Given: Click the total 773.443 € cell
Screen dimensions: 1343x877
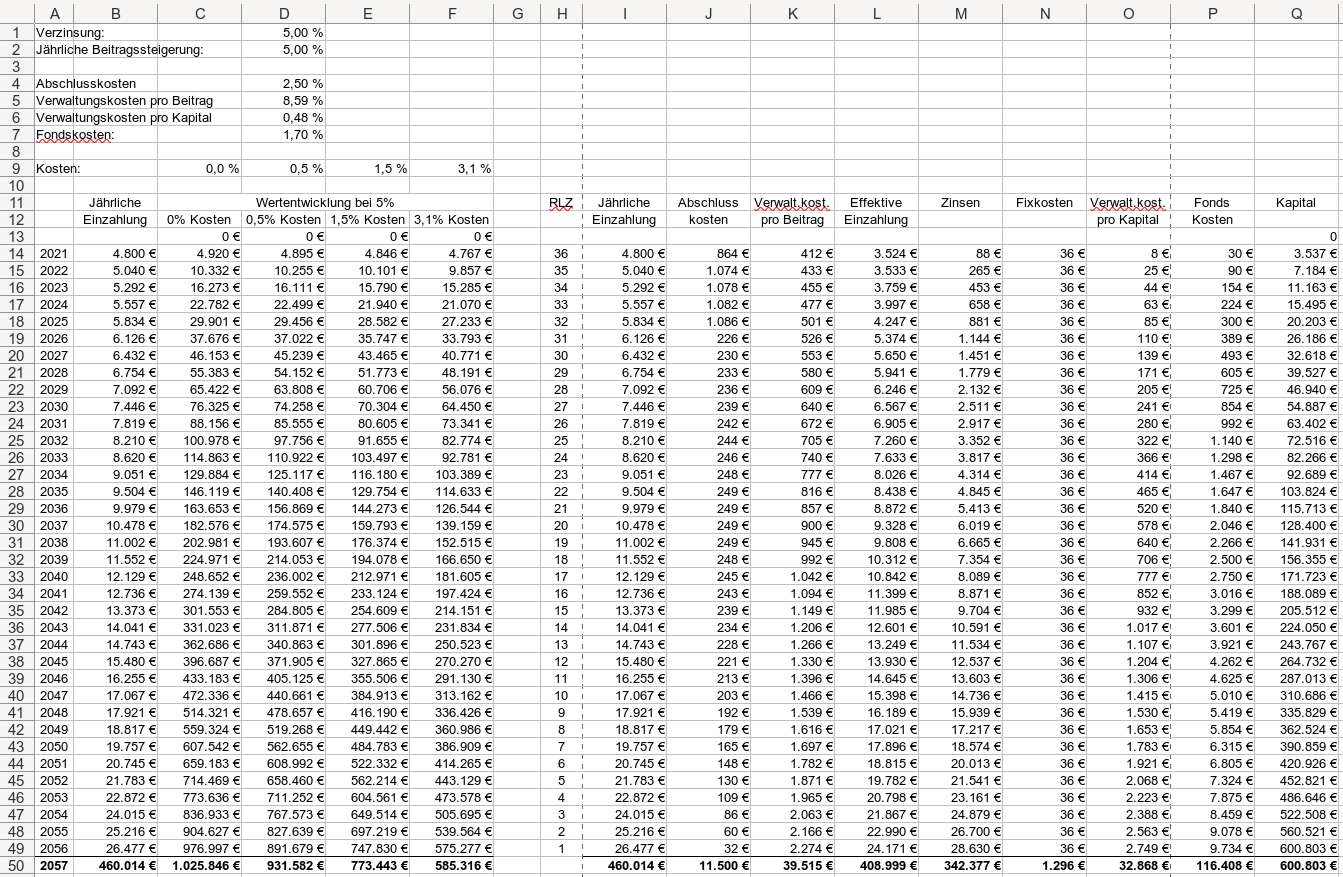Looking at the screenshot, I should click(x=367, y=865).
